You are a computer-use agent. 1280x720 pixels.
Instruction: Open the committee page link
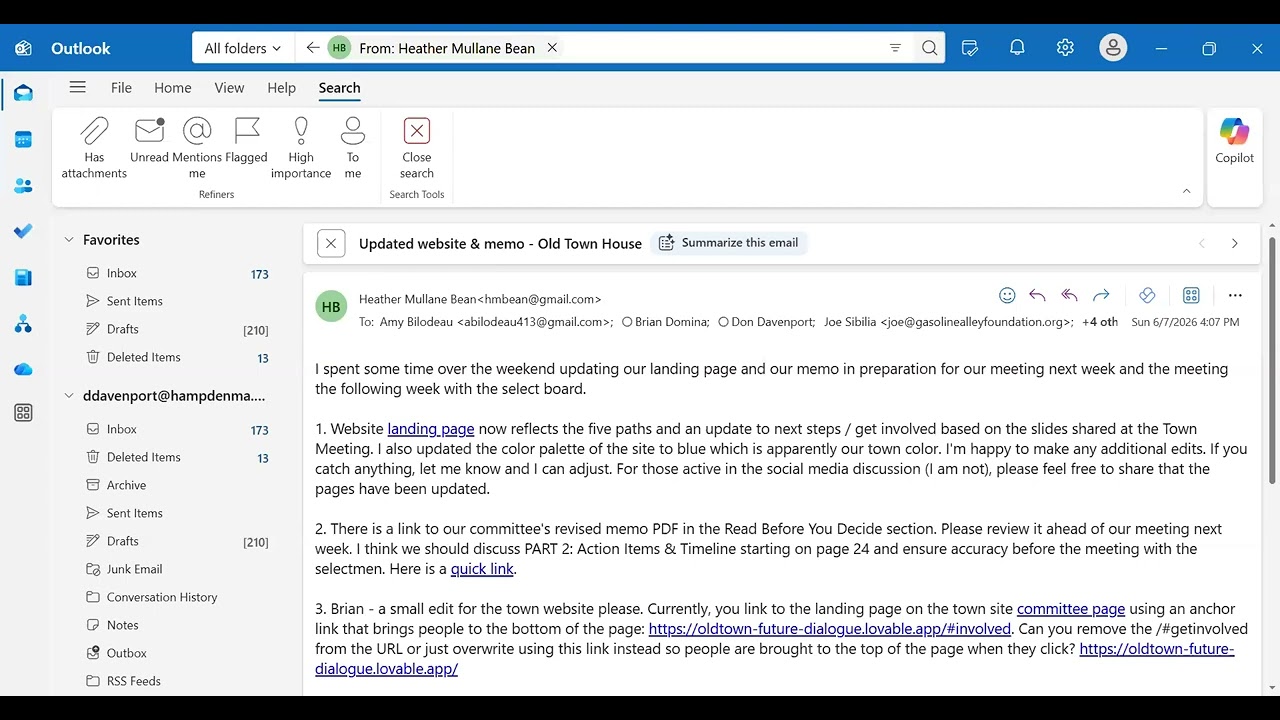[1071, 609]
